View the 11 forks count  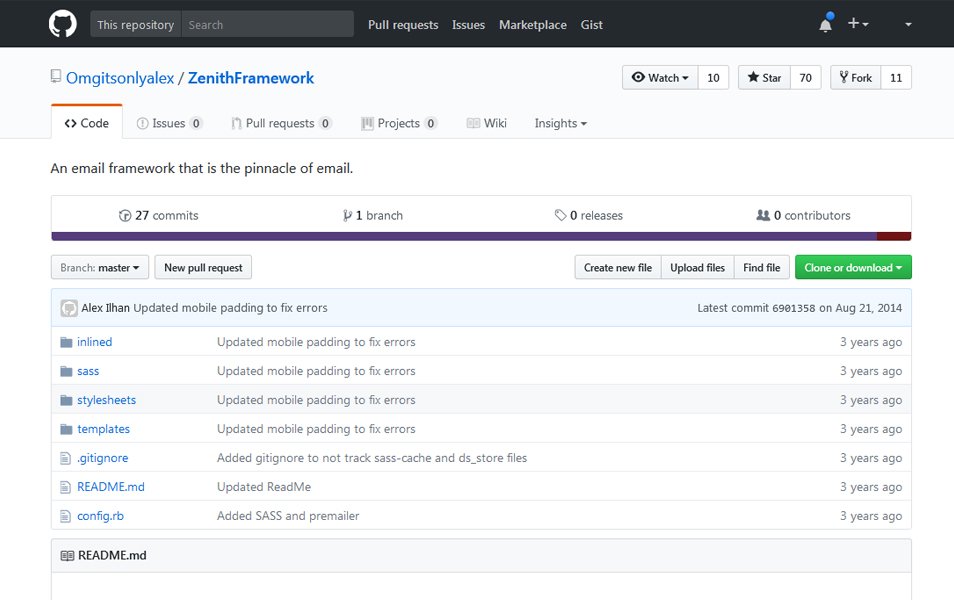pyautogui.click(x=896, y=77)
